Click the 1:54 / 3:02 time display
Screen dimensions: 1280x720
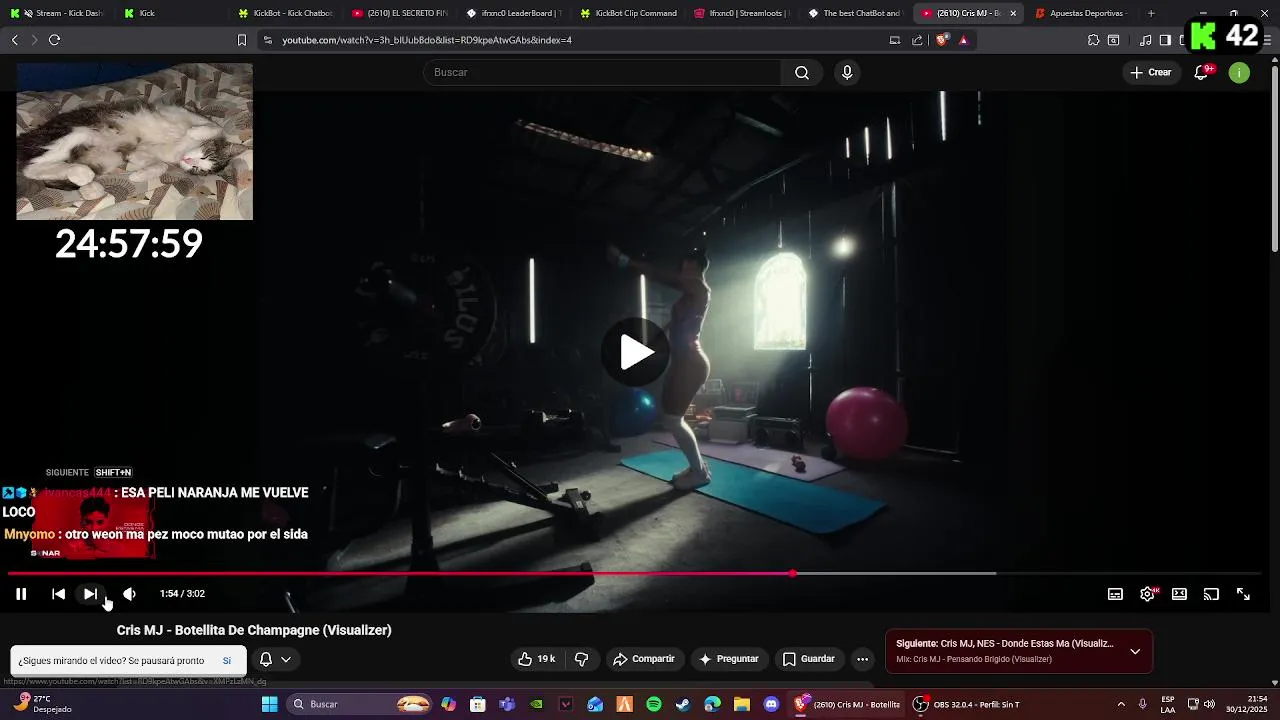182,594
